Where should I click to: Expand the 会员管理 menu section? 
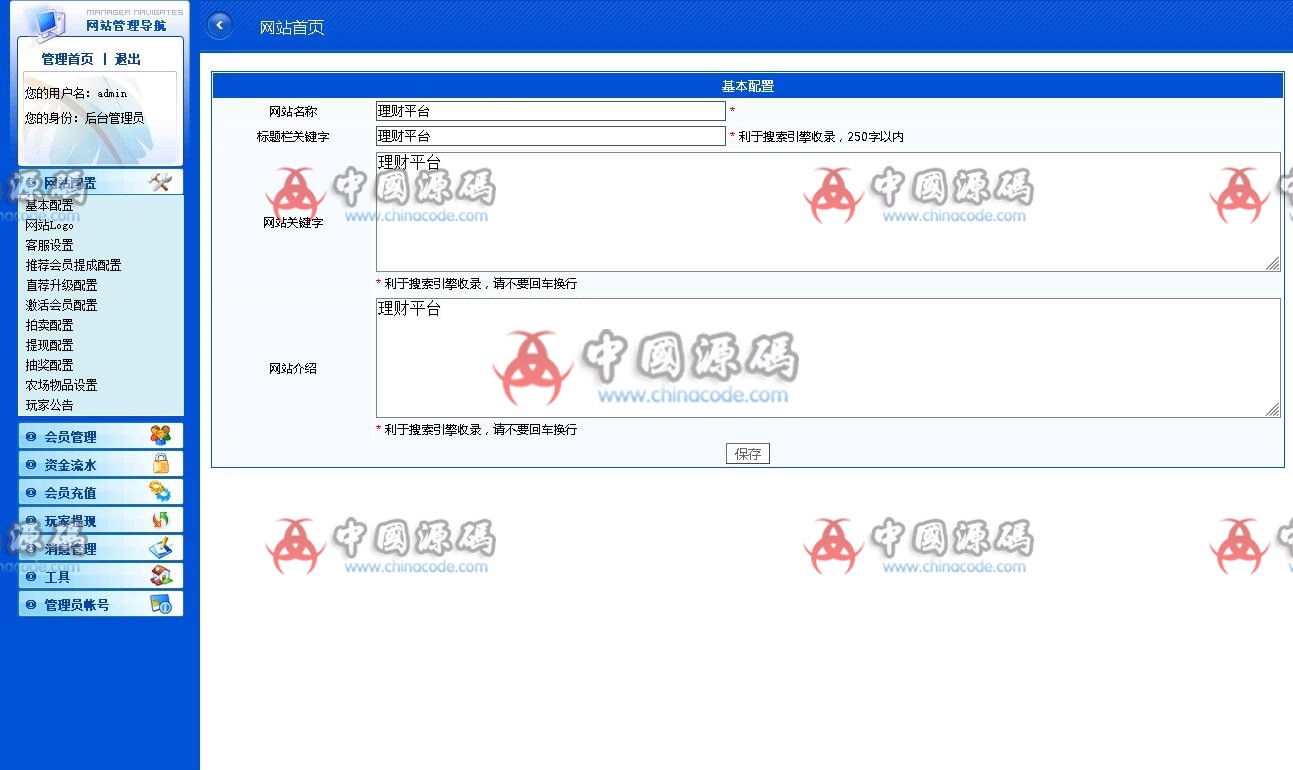pos(71,437)
